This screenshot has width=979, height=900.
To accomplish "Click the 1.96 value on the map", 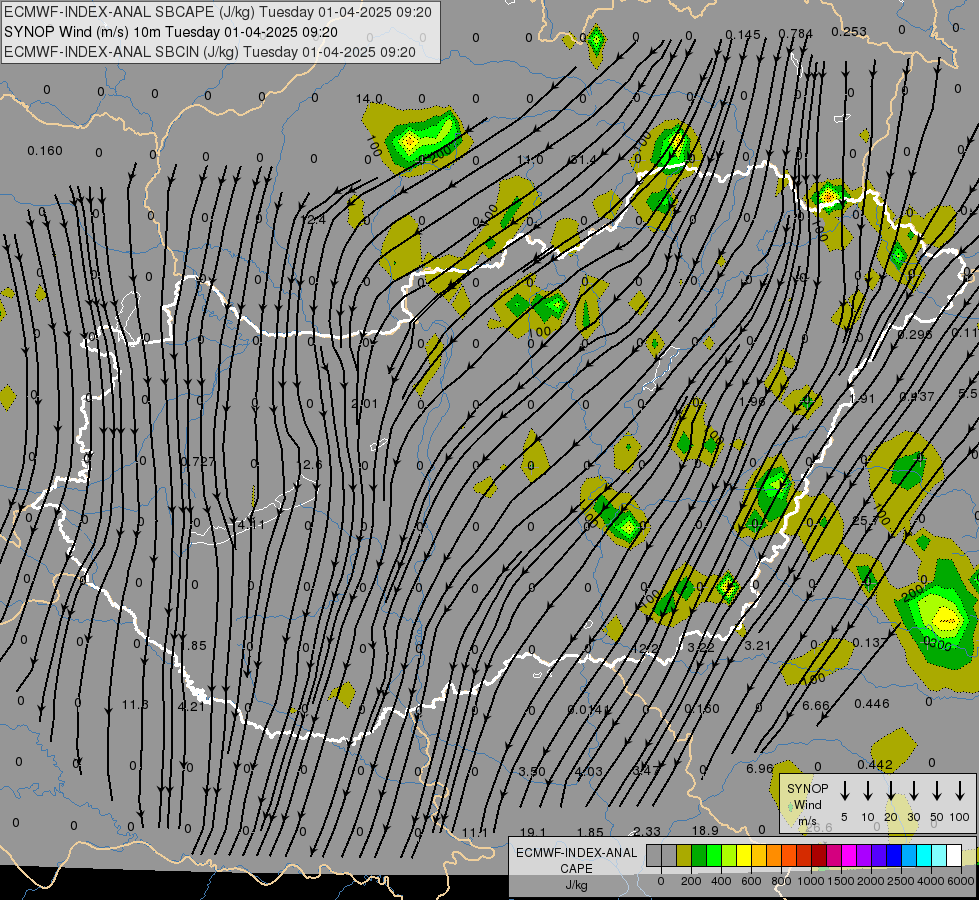I will point(752,401).
